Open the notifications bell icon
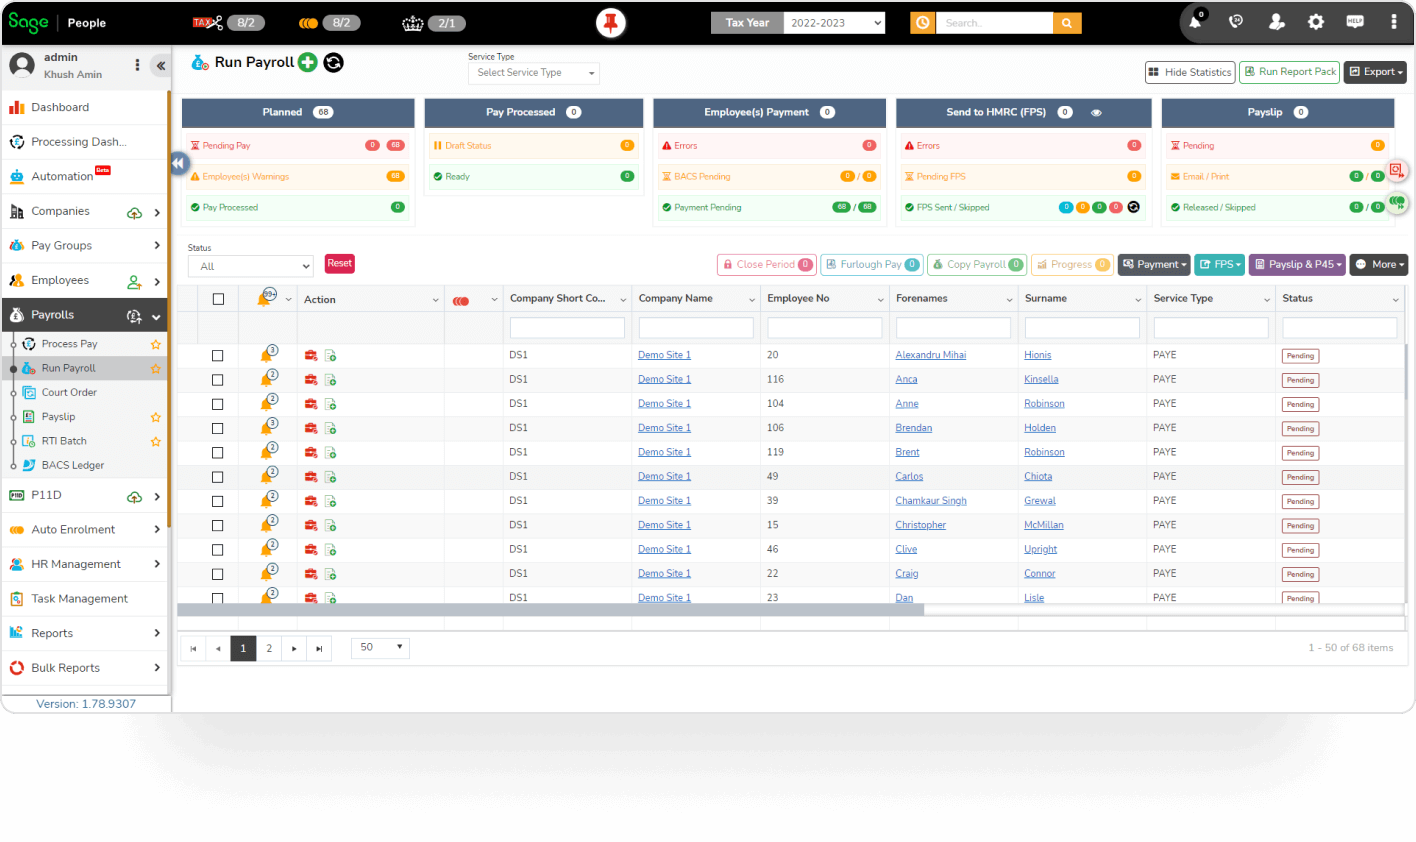1416x842 pixels. coord(1194,21)
